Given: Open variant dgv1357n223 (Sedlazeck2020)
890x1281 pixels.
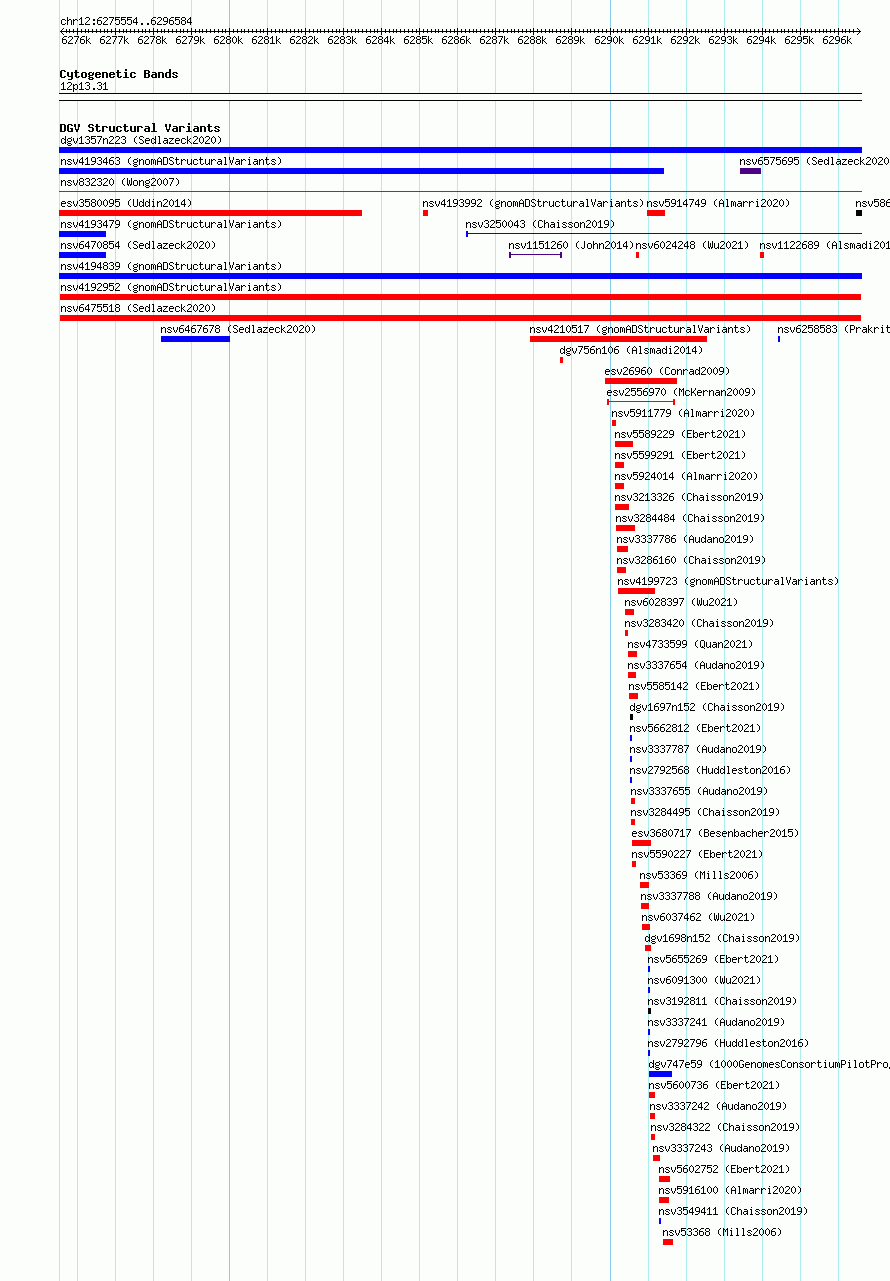Looking at the screenshot, I should click(141, 141).
